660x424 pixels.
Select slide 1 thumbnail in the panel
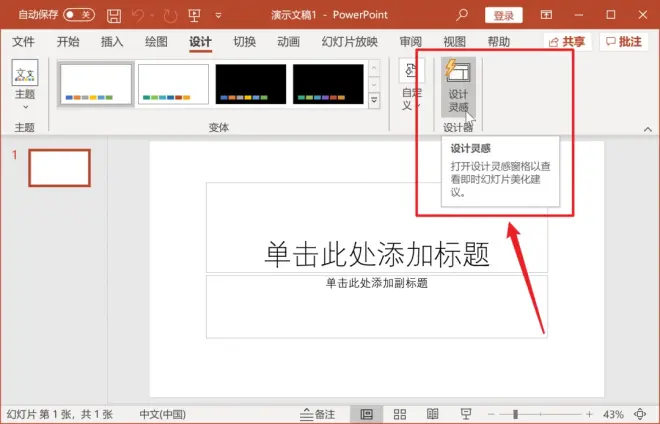point(60,168)
